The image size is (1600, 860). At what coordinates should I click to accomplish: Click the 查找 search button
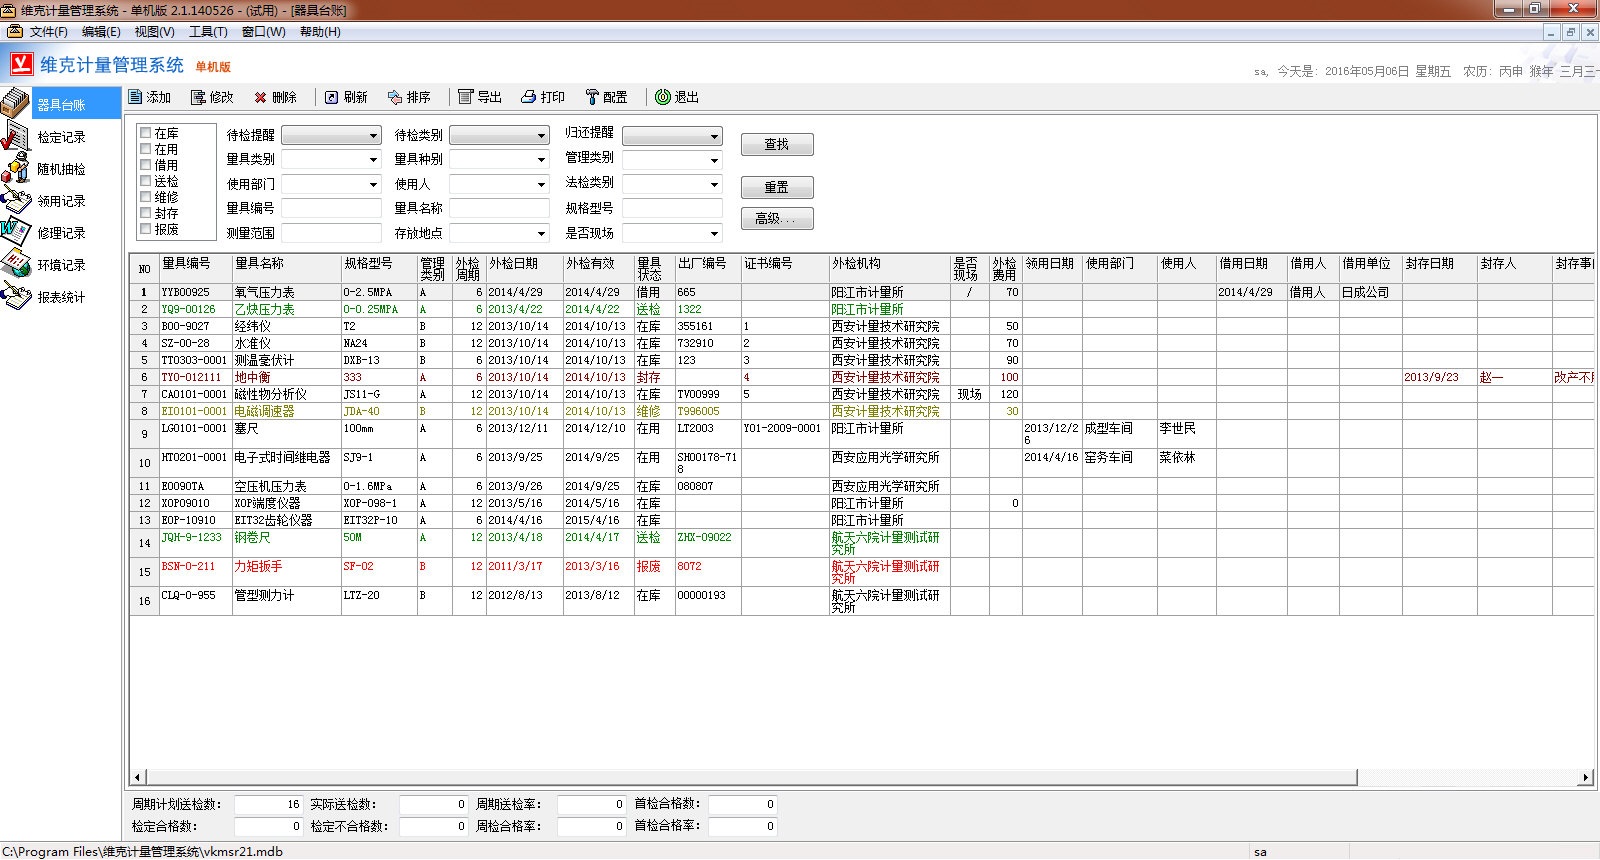tap(776, 145)
